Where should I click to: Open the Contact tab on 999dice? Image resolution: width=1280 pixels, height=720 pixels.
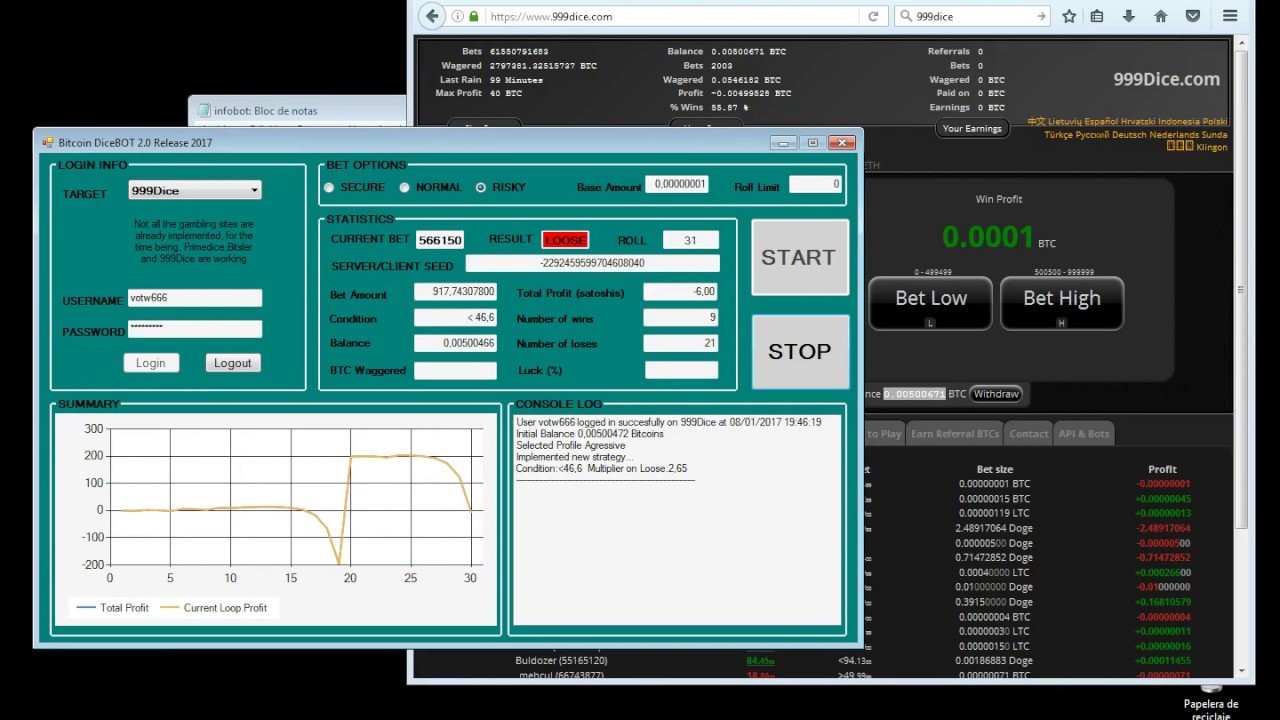(1028, 434)
